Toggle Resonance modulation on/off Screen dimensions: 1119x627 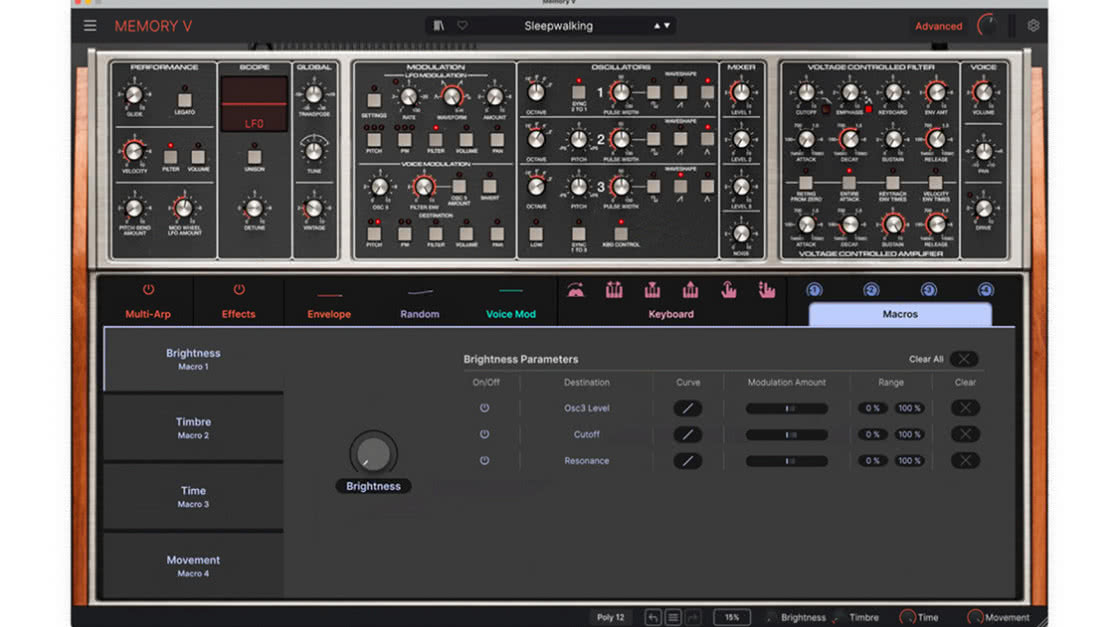coord(485,460)
